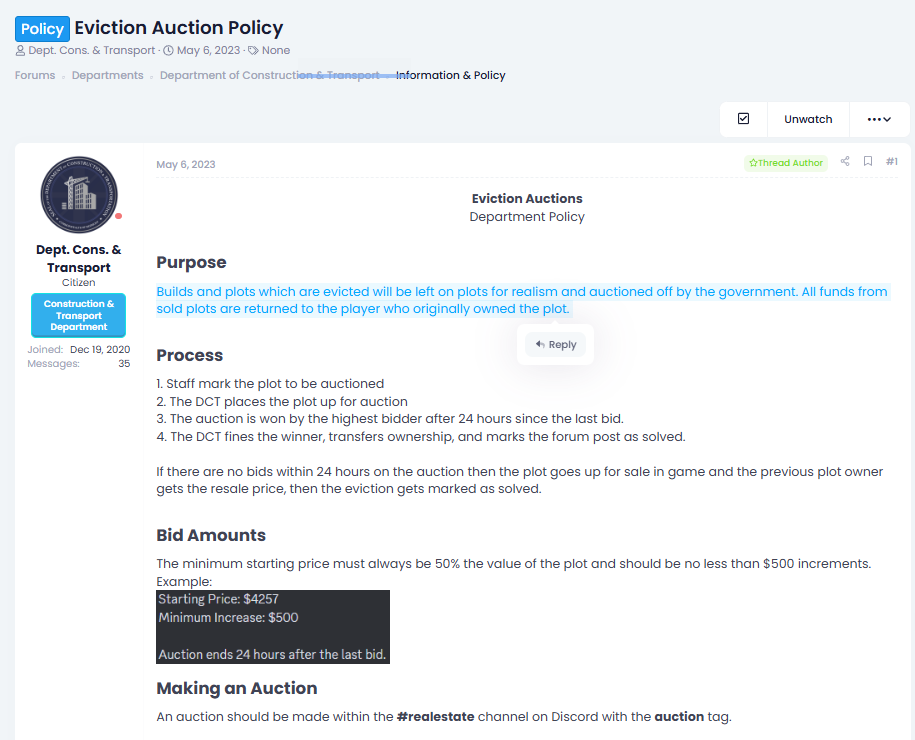Click the Construction & Transport Department banner
Screen dimensions: 915x740
click(79, 315)
